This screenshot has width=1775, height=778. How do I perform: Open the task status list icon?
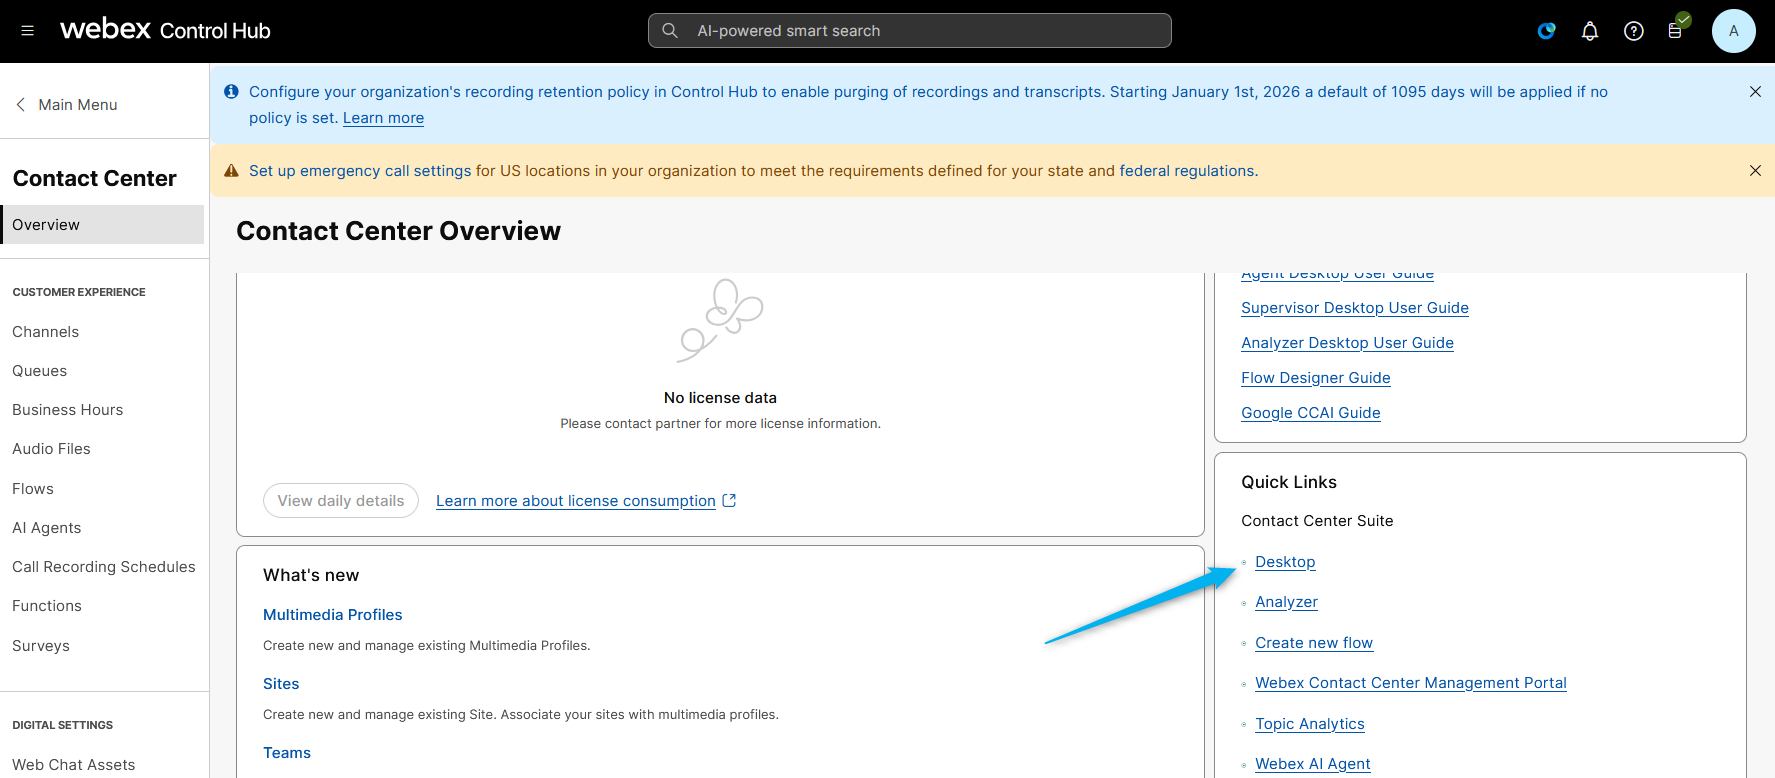click(1675, 31)
